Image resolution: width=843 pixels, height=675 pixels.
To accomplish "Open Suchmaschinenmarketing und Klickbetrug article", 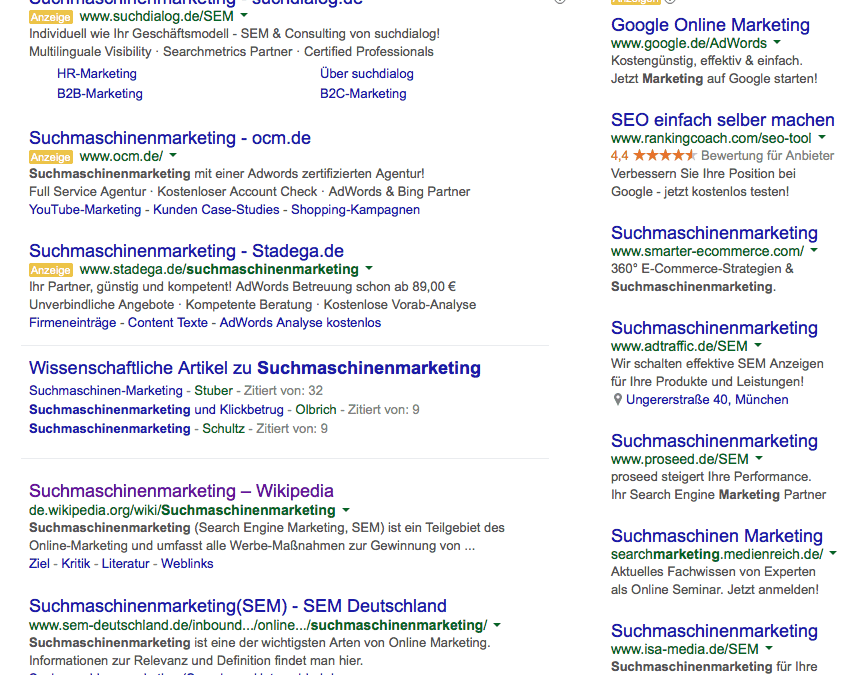I will 156,410.
